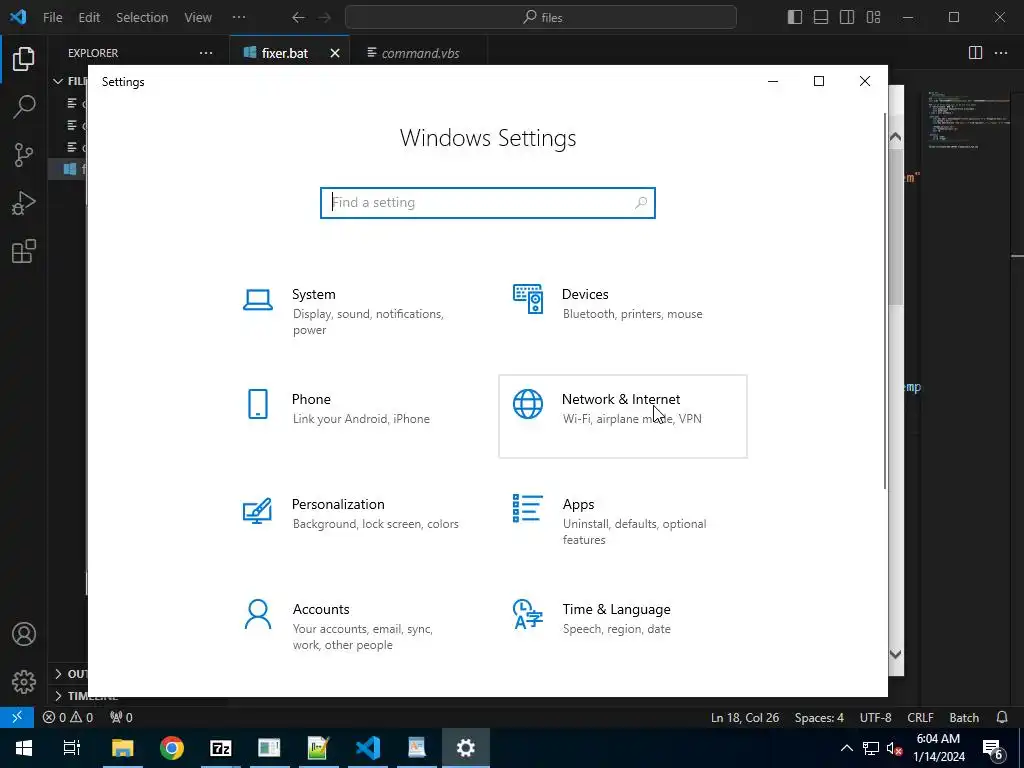Click Spaces: 4 indentation status
The height and width of the screenshot is (768, 1024).
(819, 717)
